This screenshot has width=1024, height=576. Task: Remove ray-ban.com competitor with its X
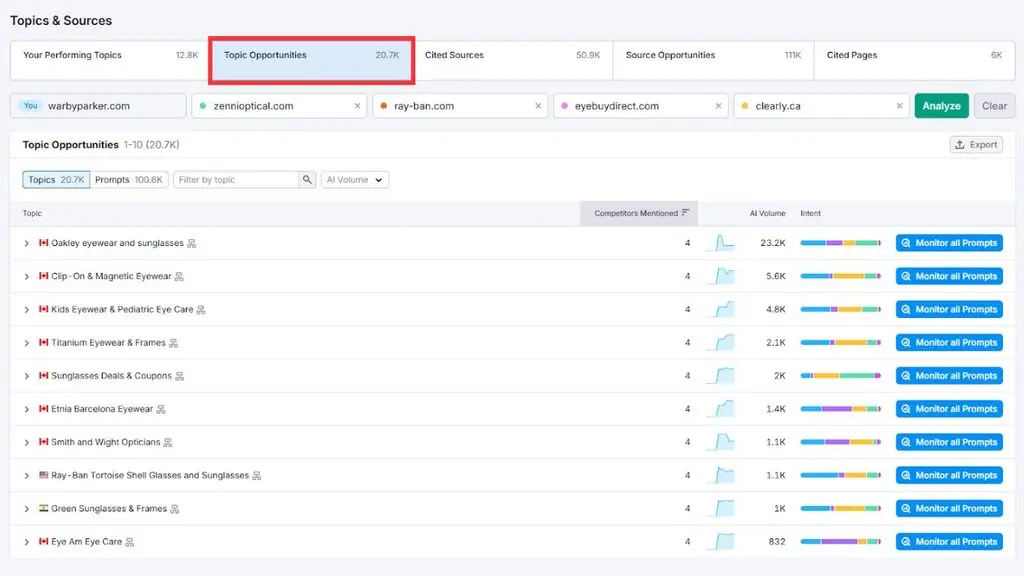tap(538, 106)
